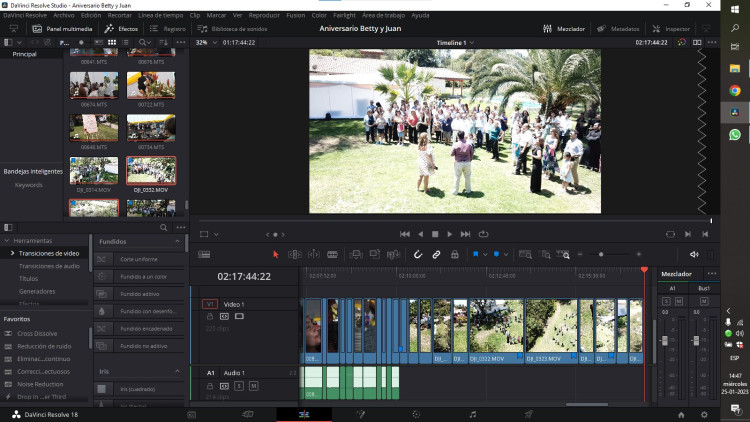This screenshot has width=750, height=422.
Task: Click the Insert clip icon
Action: click(356, 255)
